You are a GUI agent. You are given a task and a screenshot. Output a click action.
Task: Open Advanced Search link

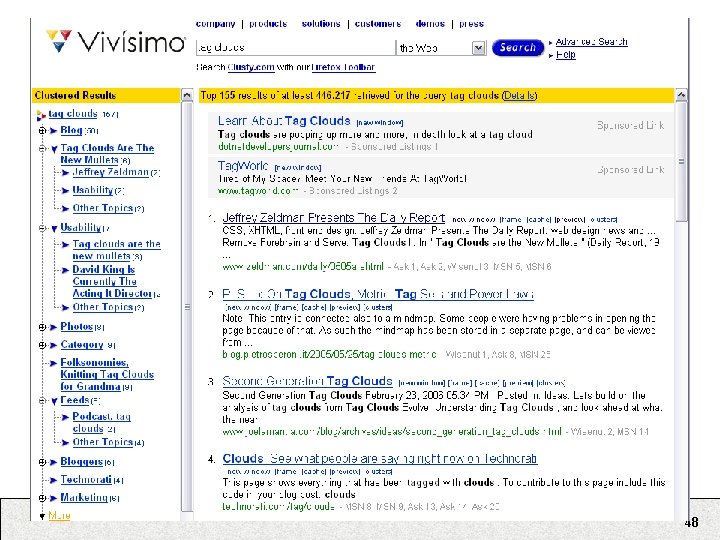(591, 42)
